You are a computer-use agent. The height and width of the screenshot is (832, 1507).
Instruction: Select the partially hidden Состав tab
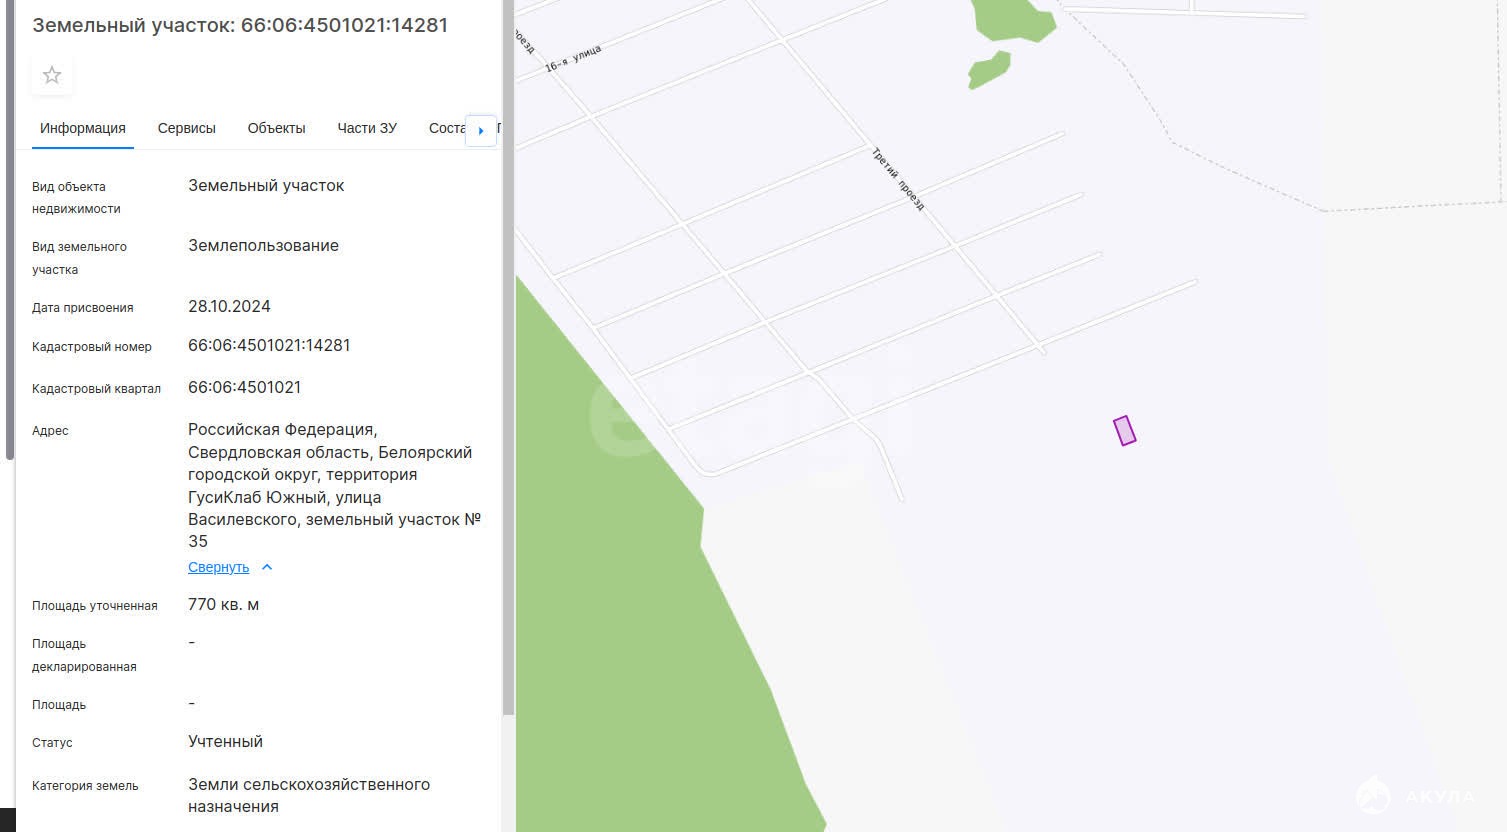446,128
